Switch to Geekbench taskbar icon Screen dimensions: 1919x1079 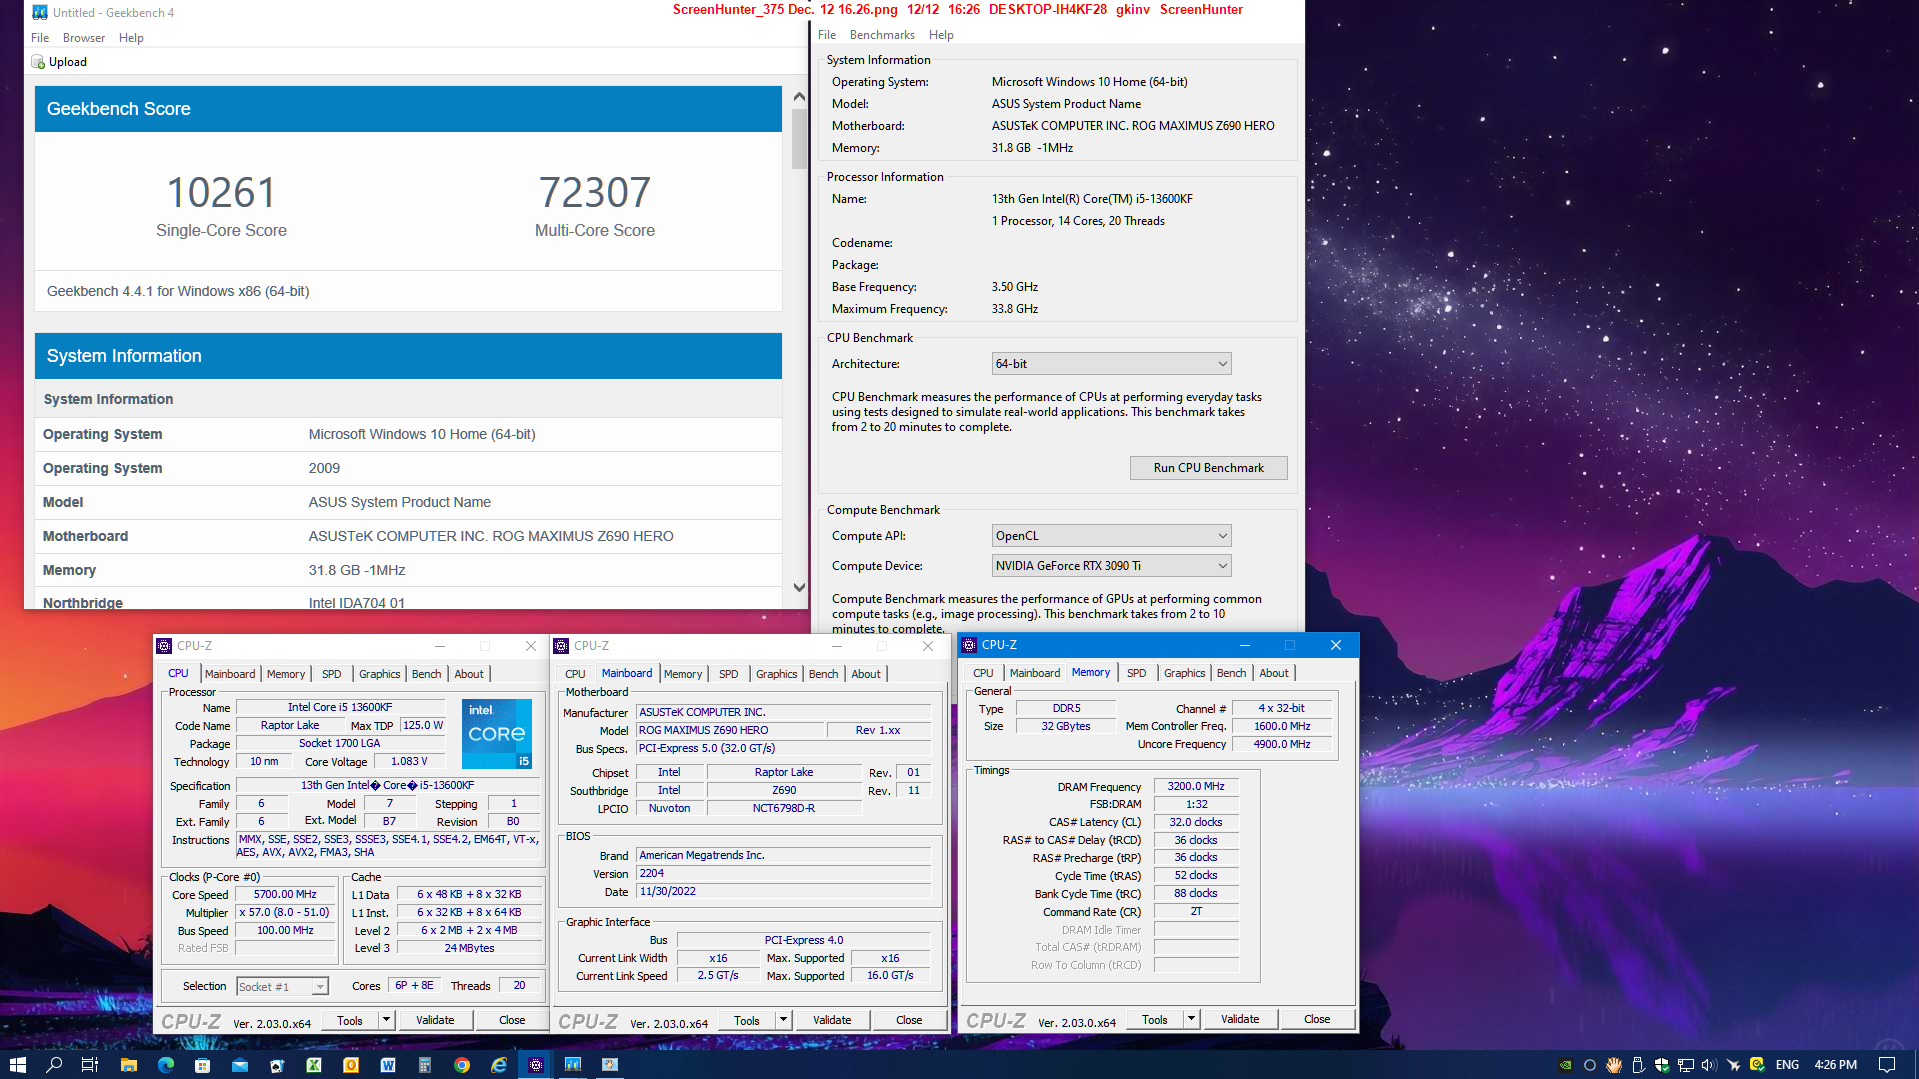tap(573, 1065)
